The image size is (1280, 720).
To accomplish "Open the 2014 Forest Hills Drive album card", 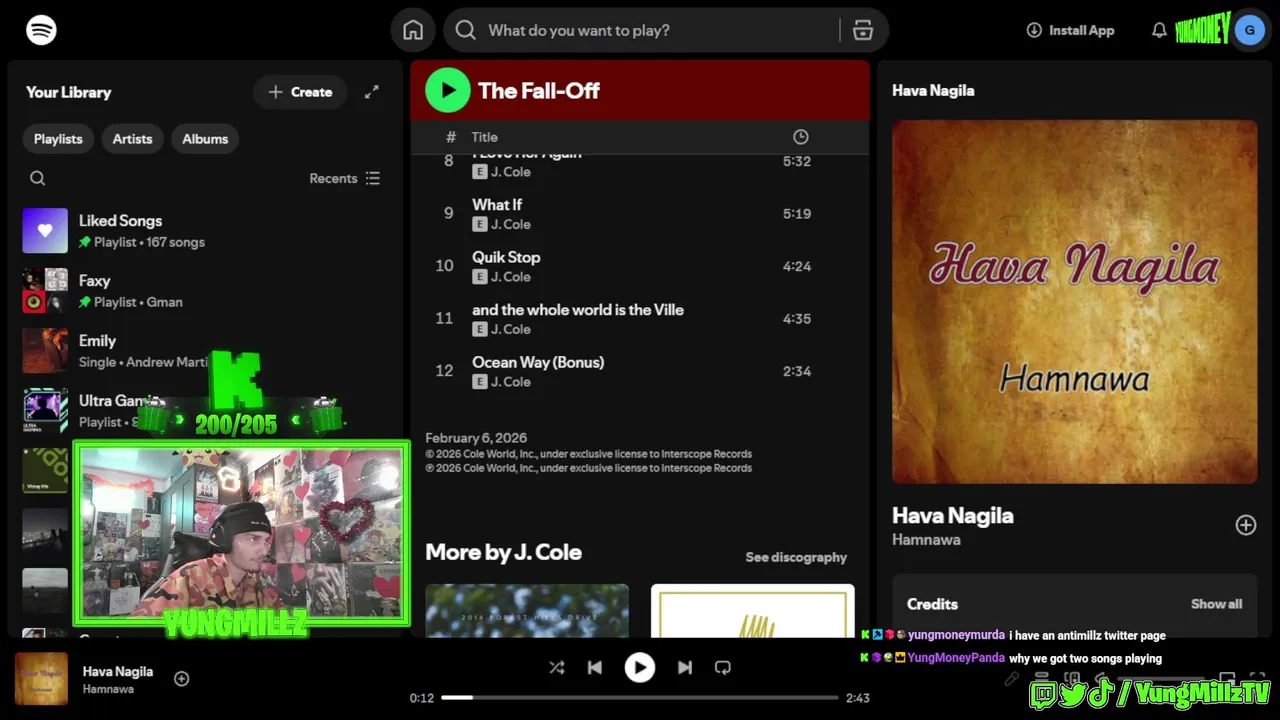I will coord(527,611).
